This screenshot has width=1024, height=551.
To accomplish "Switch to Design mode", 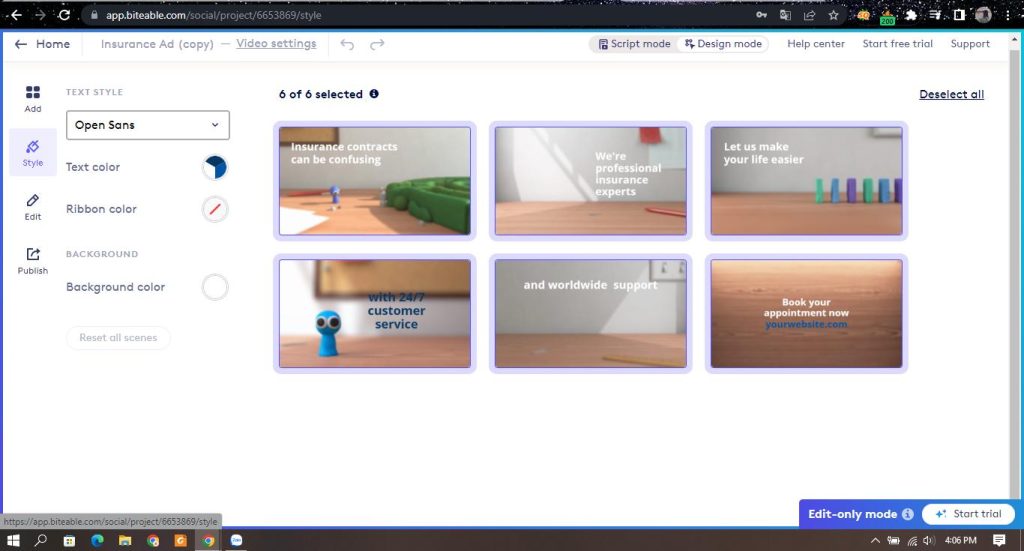I will tap(723, 44).
